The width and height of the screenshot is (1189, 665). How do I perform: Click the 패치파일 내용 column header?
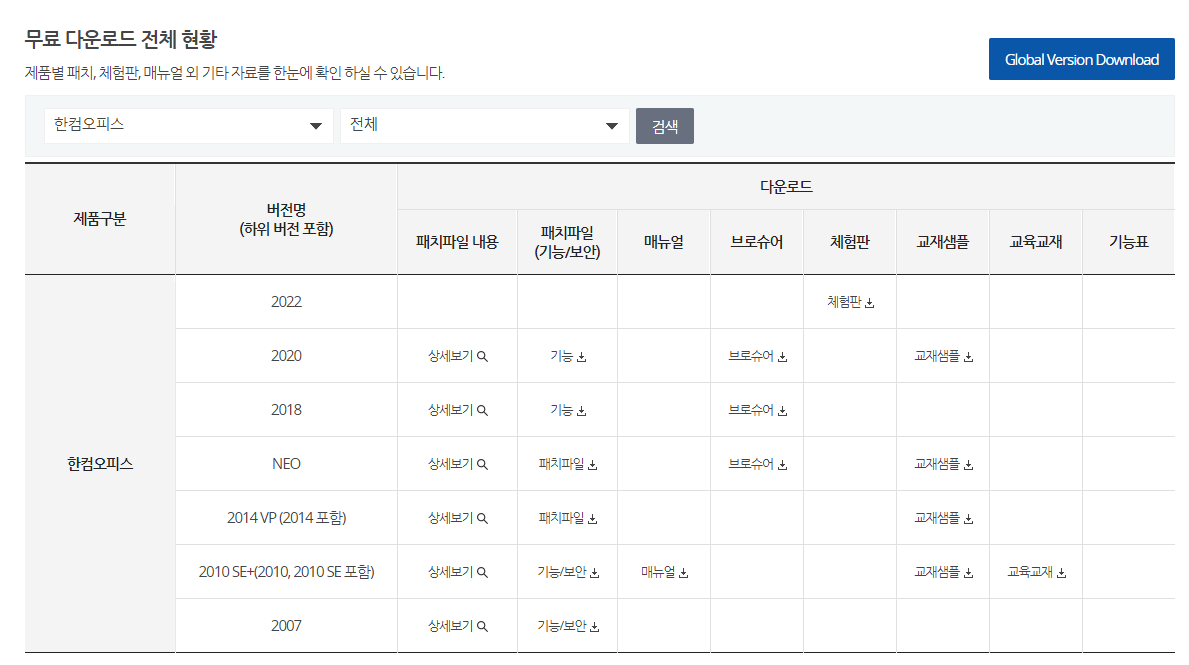(457, 242)
